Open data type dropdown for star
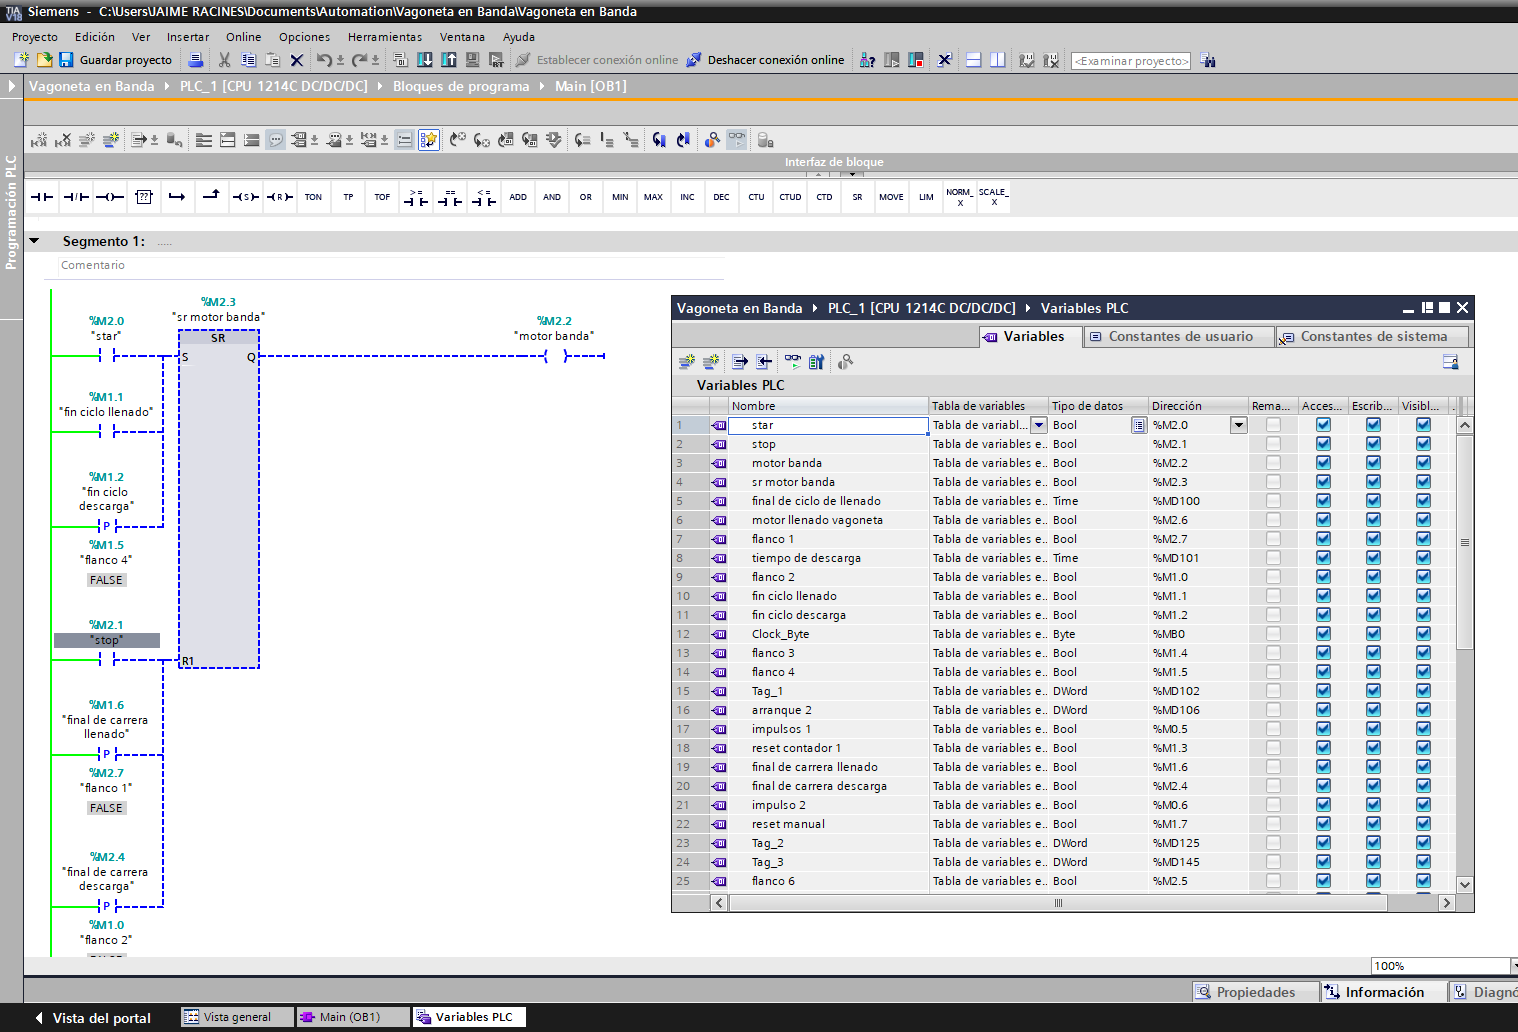 pos(1138,425)
